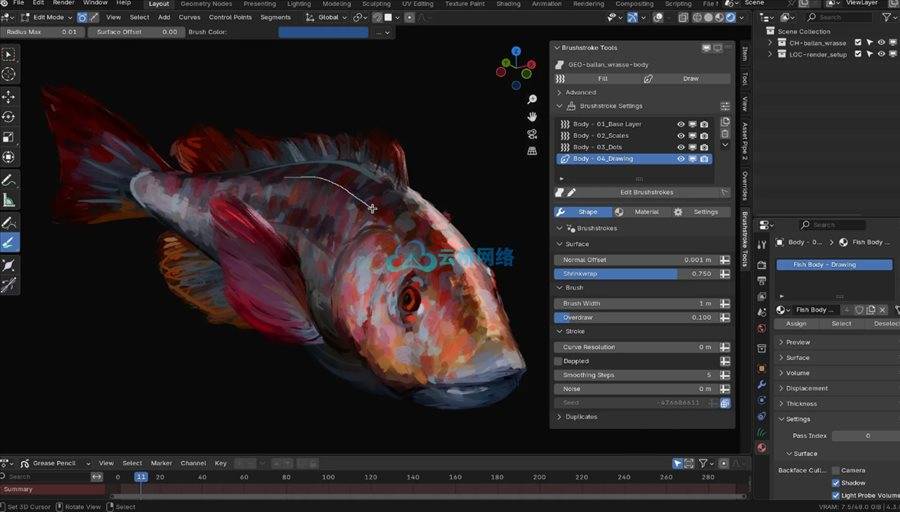The image size is (900, 512).
Task: Toggle render camera for Body - 04_Drawing
Action: (x=704, y=159)
